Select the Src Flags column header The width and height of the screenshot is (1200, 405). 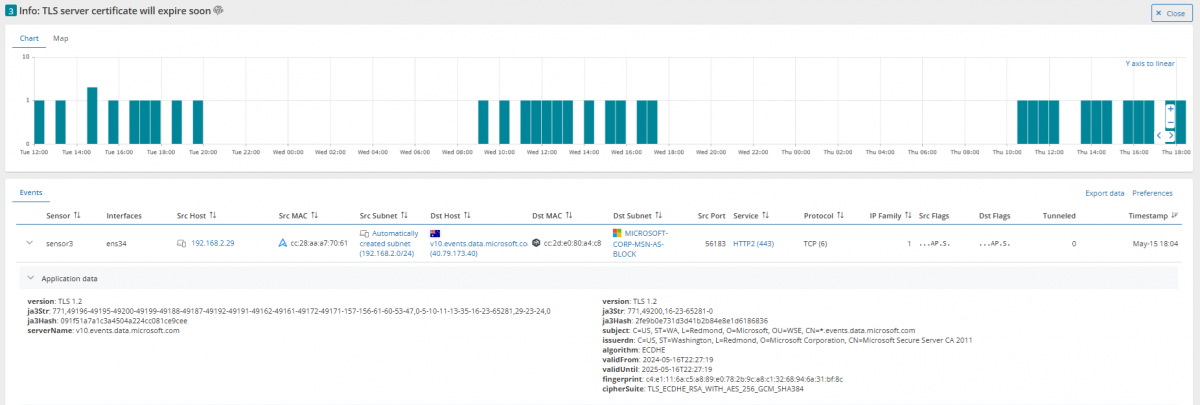pos(936,215)
